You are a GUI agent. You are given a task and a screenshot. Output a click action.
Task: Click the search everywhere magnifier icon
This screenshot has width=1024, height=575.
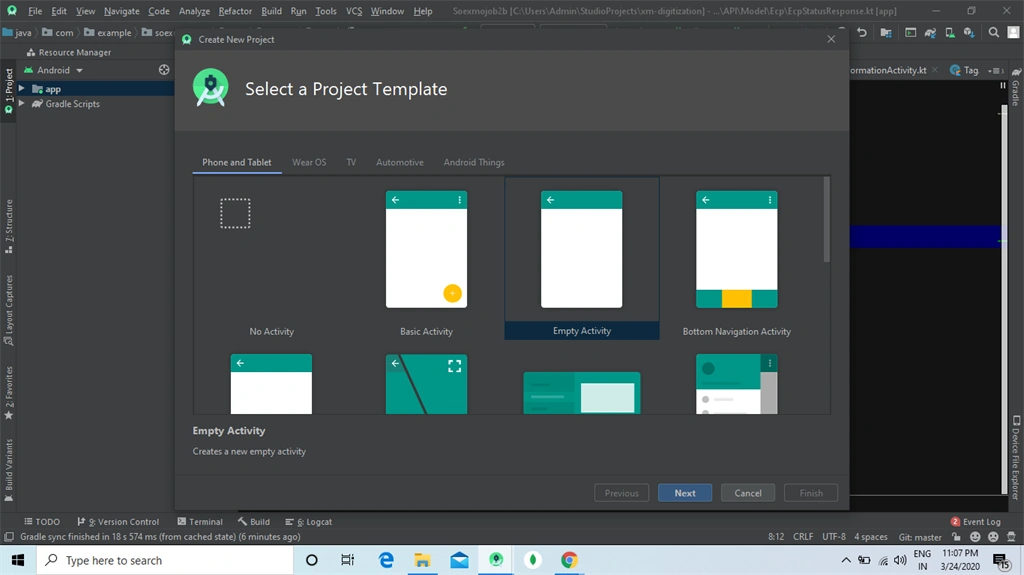point(993,32)
